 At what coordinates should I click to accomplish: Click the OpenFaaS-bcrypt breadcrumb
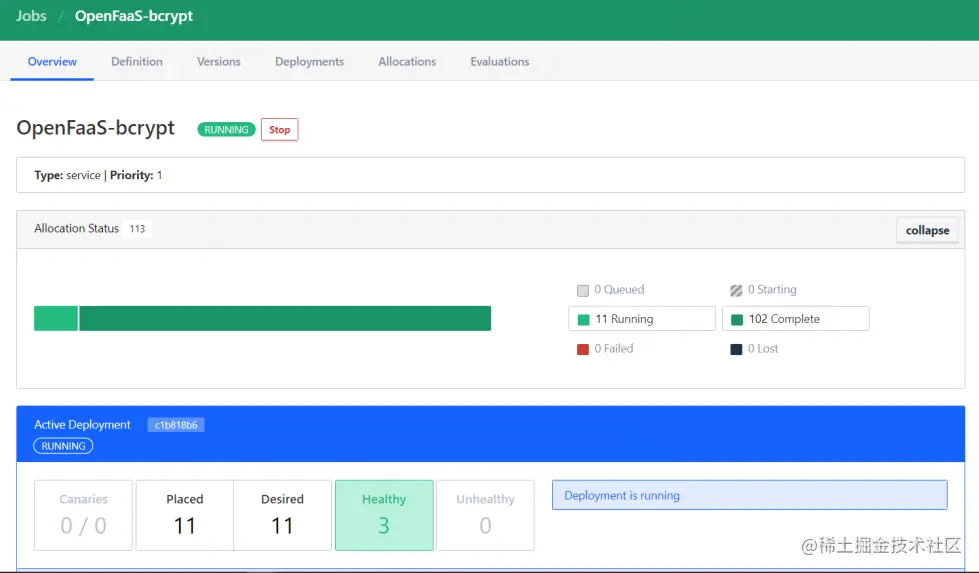[134, 16]
